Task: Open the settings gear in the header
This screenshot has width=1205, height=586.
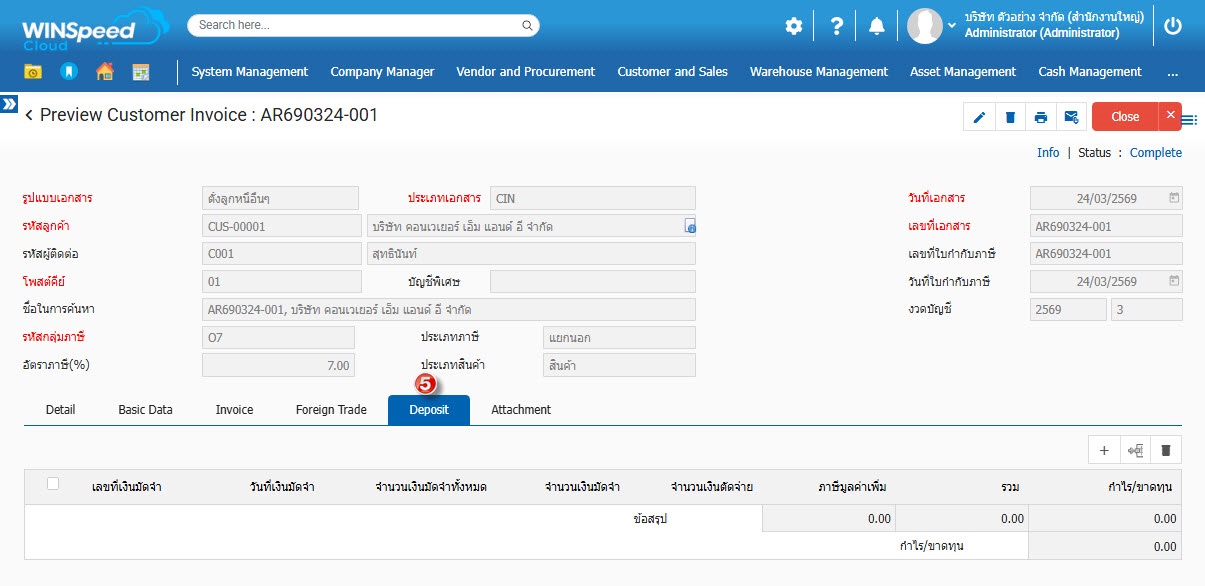Action: click(794, 27)
